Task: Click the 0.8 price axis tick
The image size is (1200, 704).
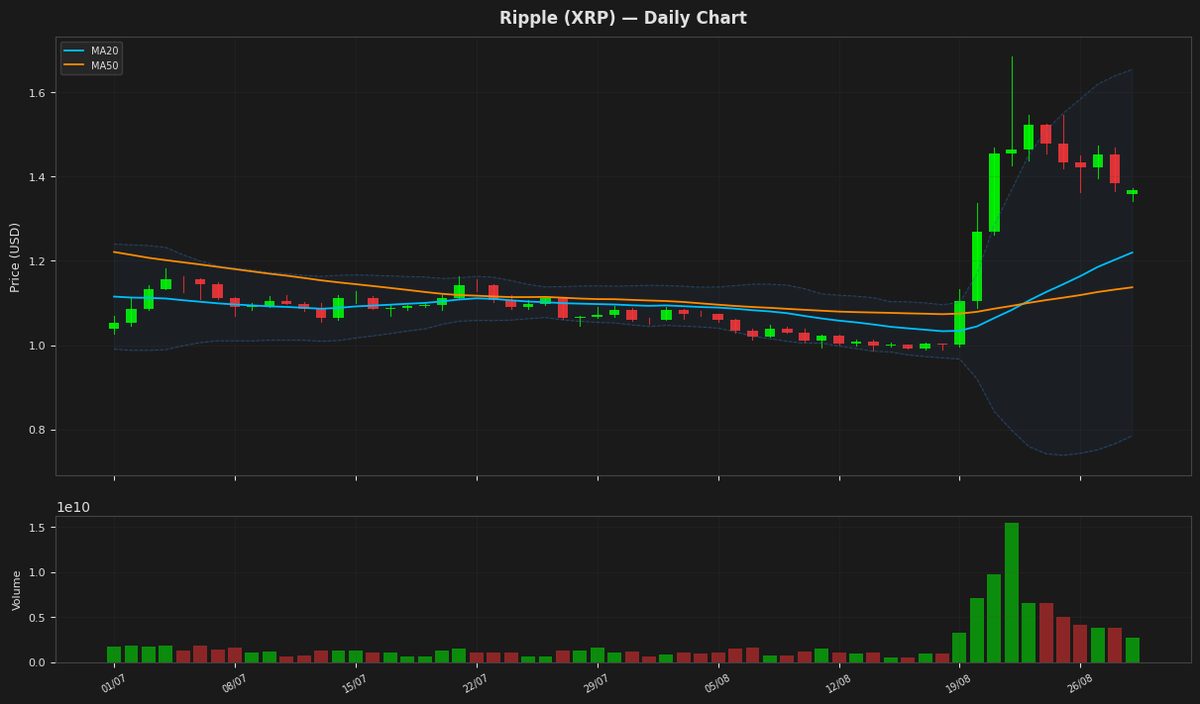Action: 38,430
